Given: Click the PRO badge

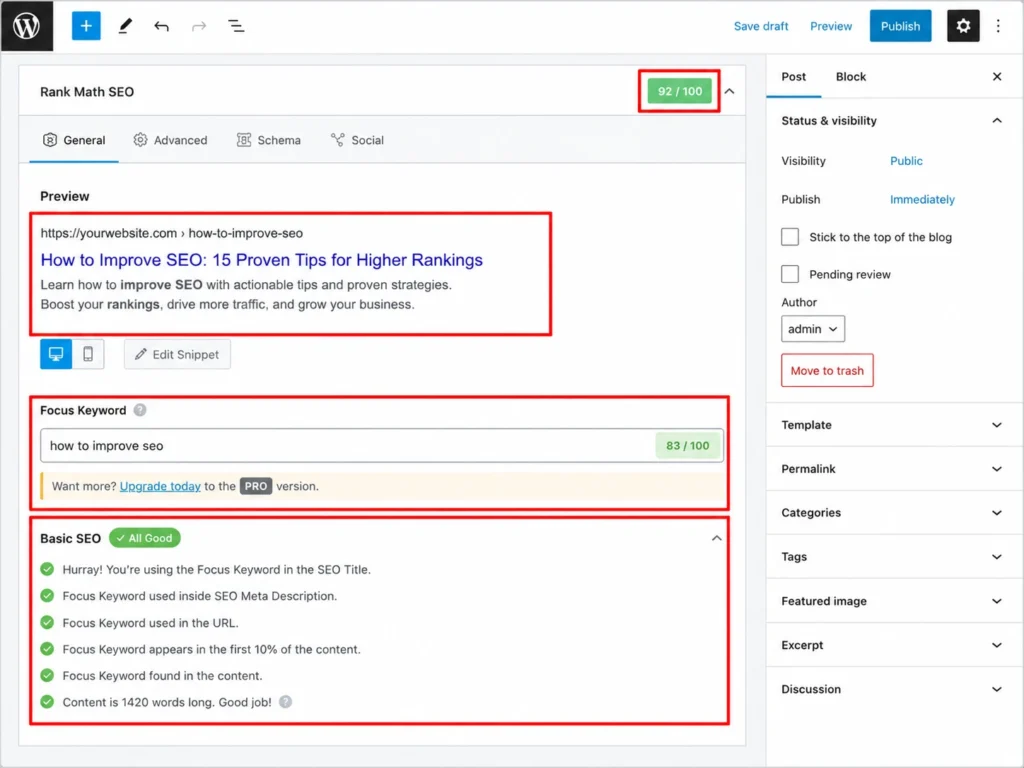Looking at the screenshot, I should 256,487.
